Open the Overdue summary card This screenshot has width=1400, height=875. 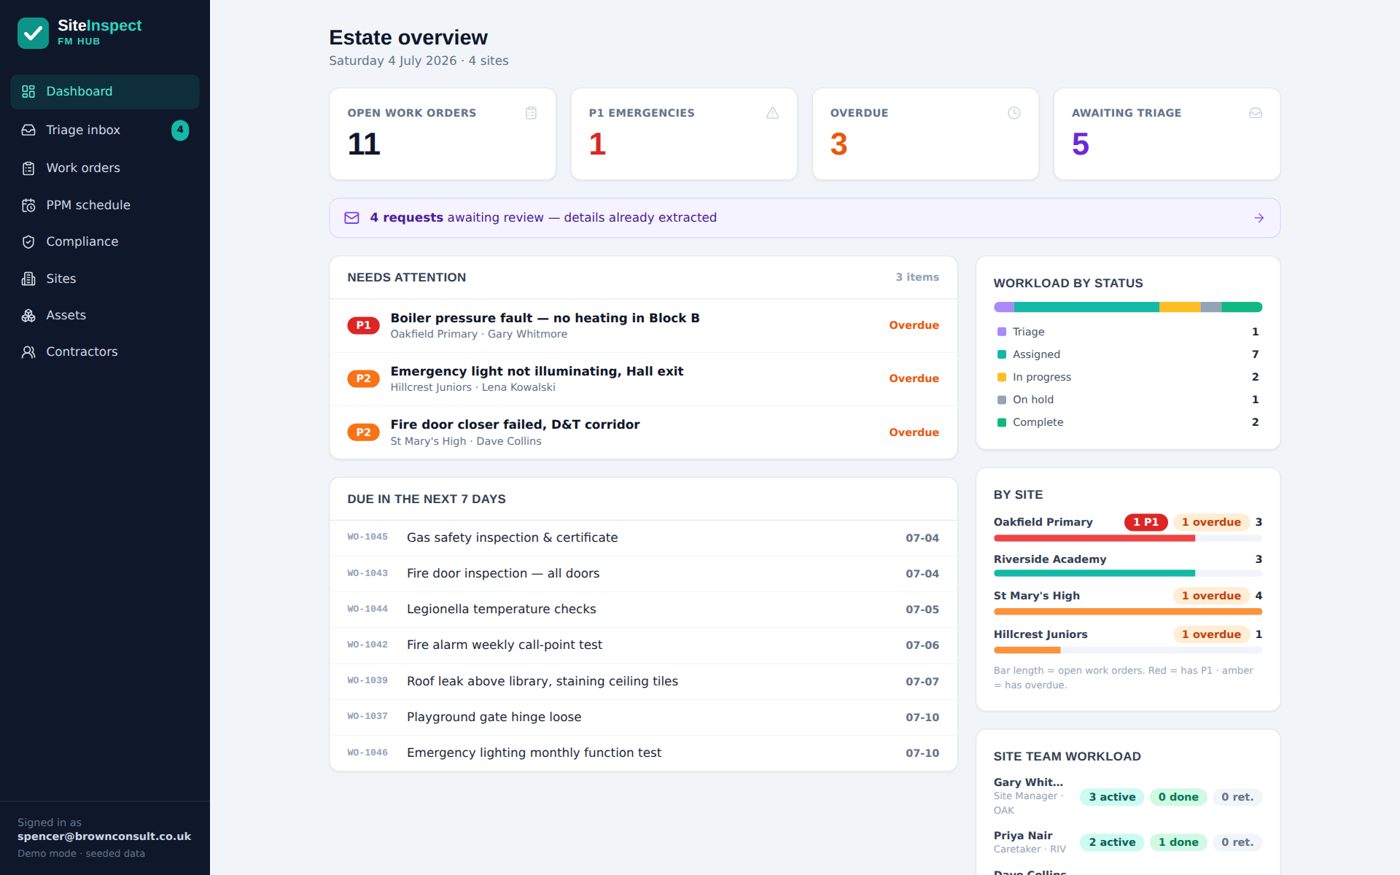coord(926,134)
